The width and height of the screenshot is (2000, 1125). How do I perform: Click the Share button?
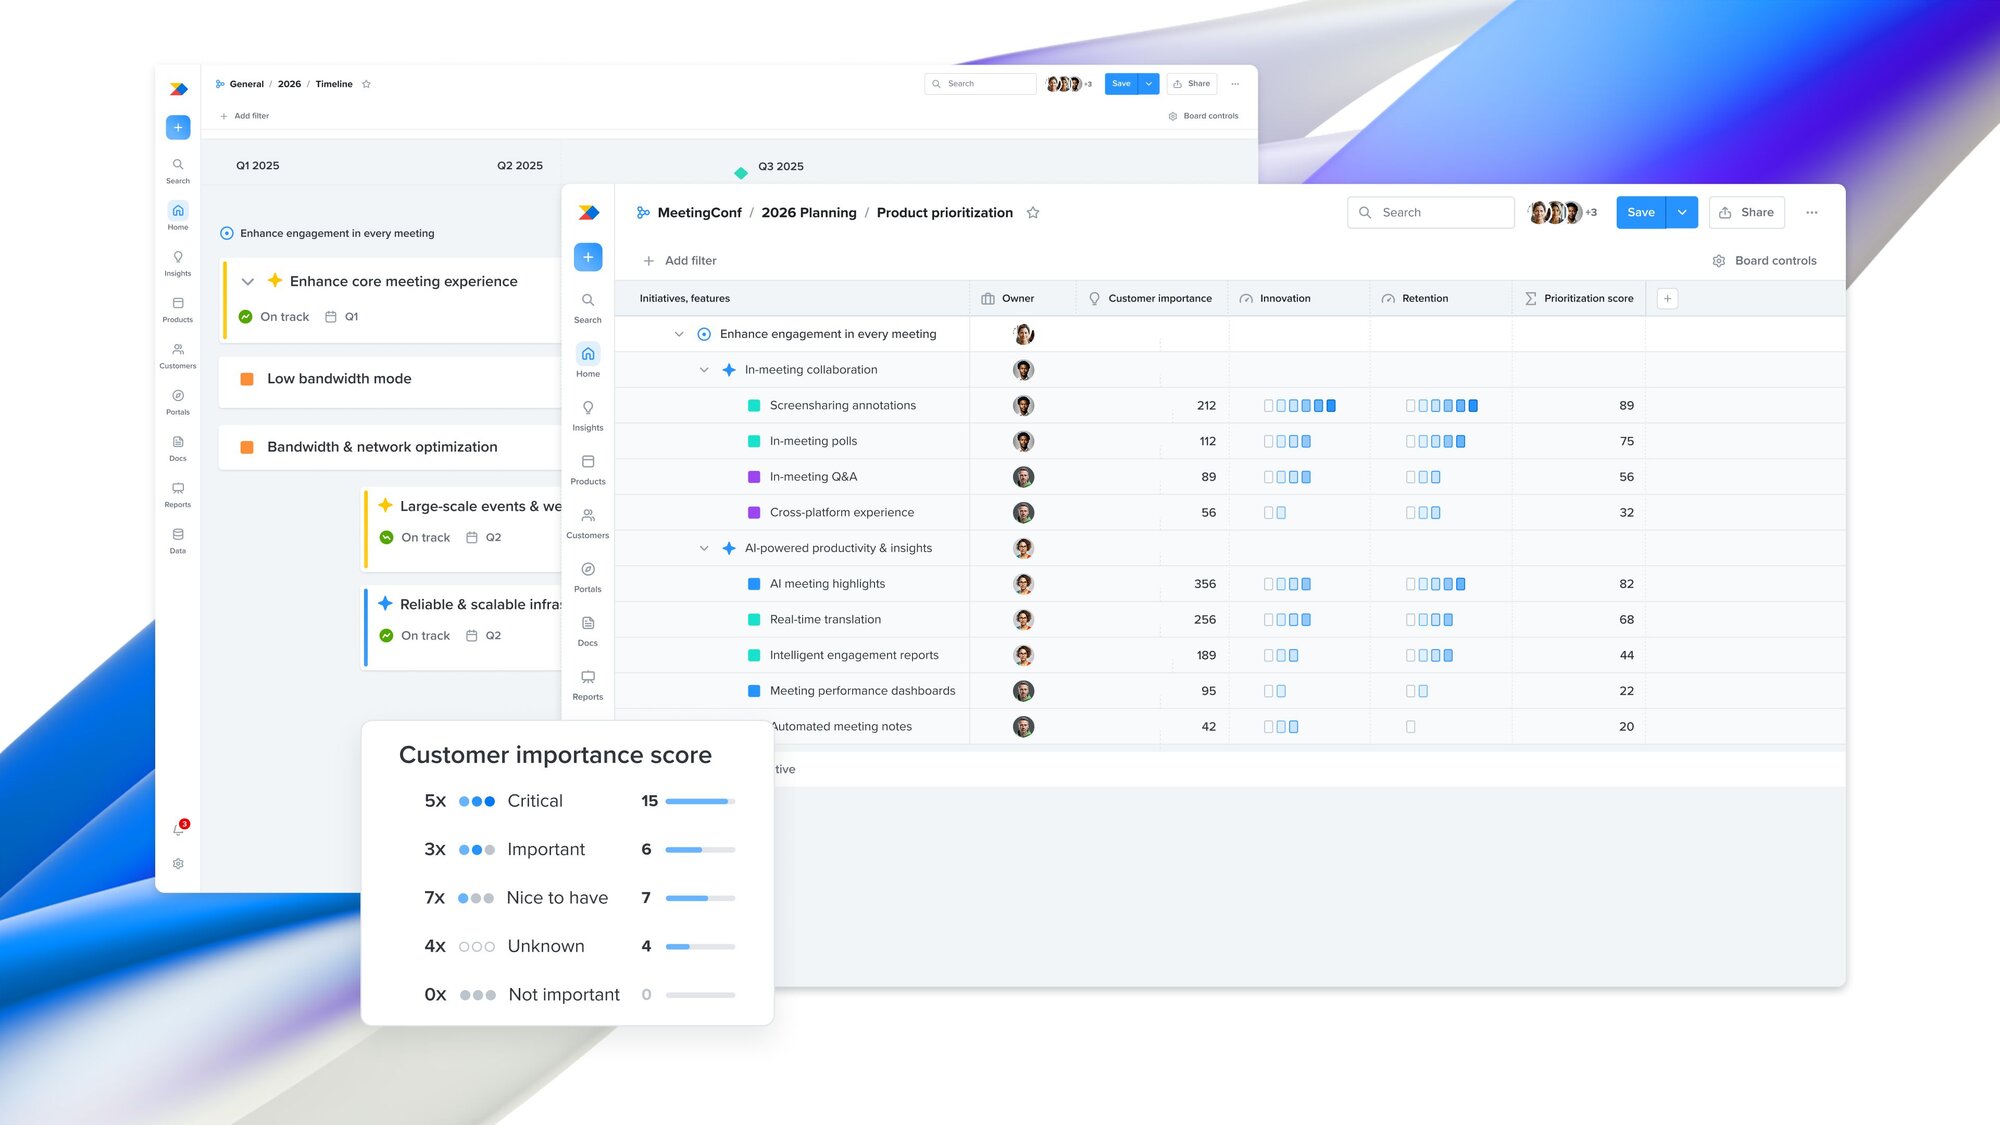point(1746,212)
